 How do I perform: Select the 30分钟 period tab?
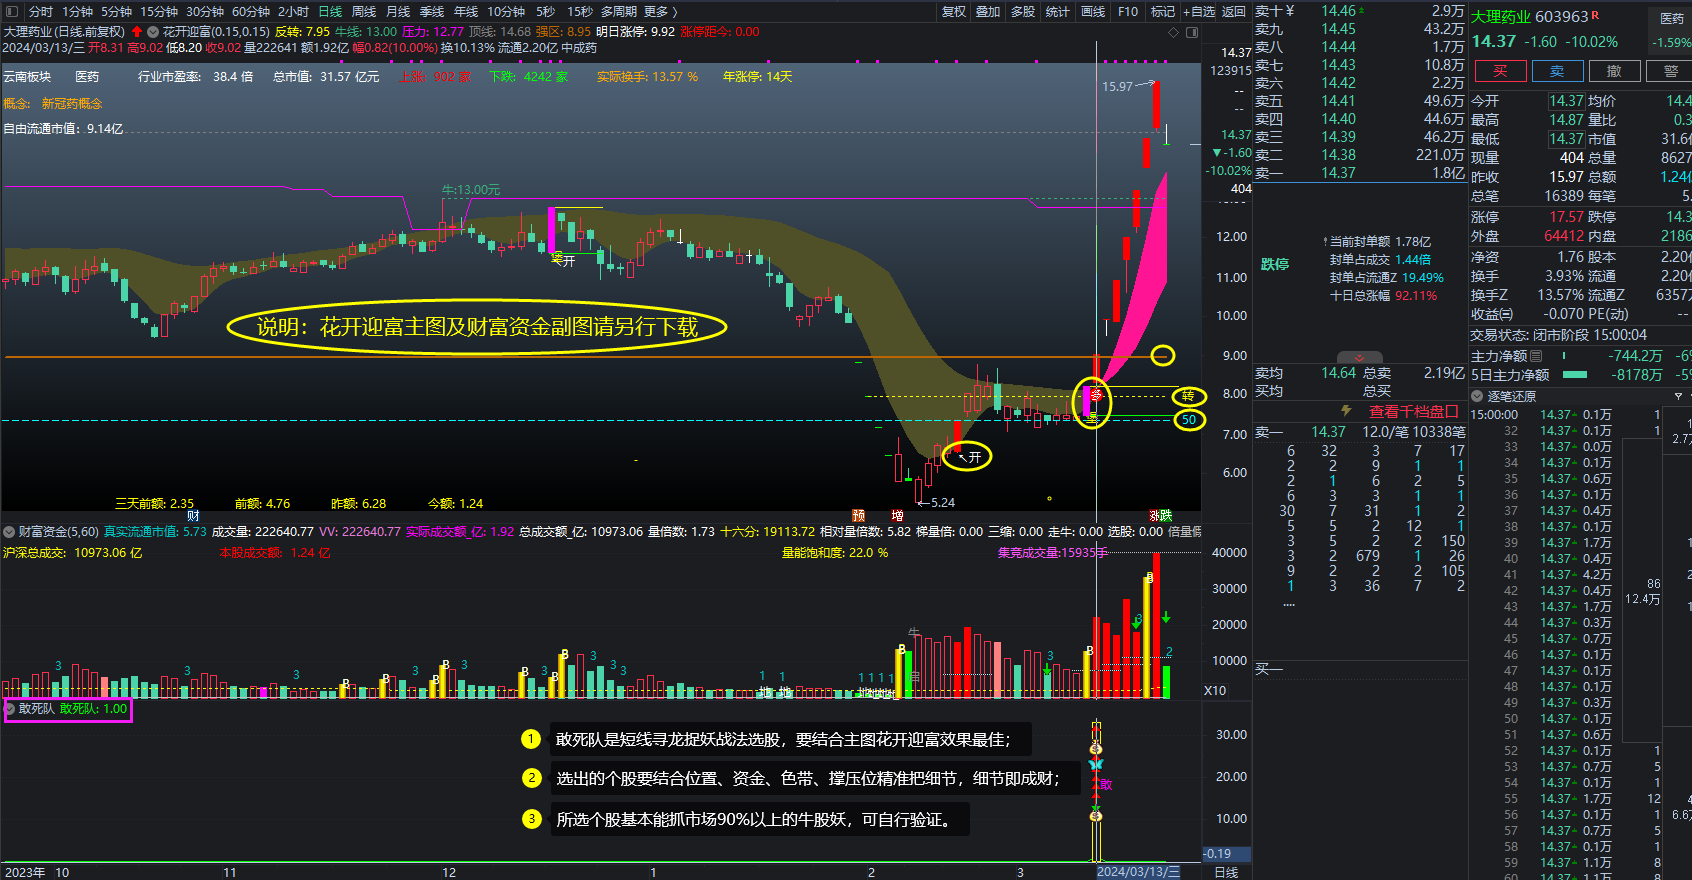pyautogui.click(x=205, y=11)
